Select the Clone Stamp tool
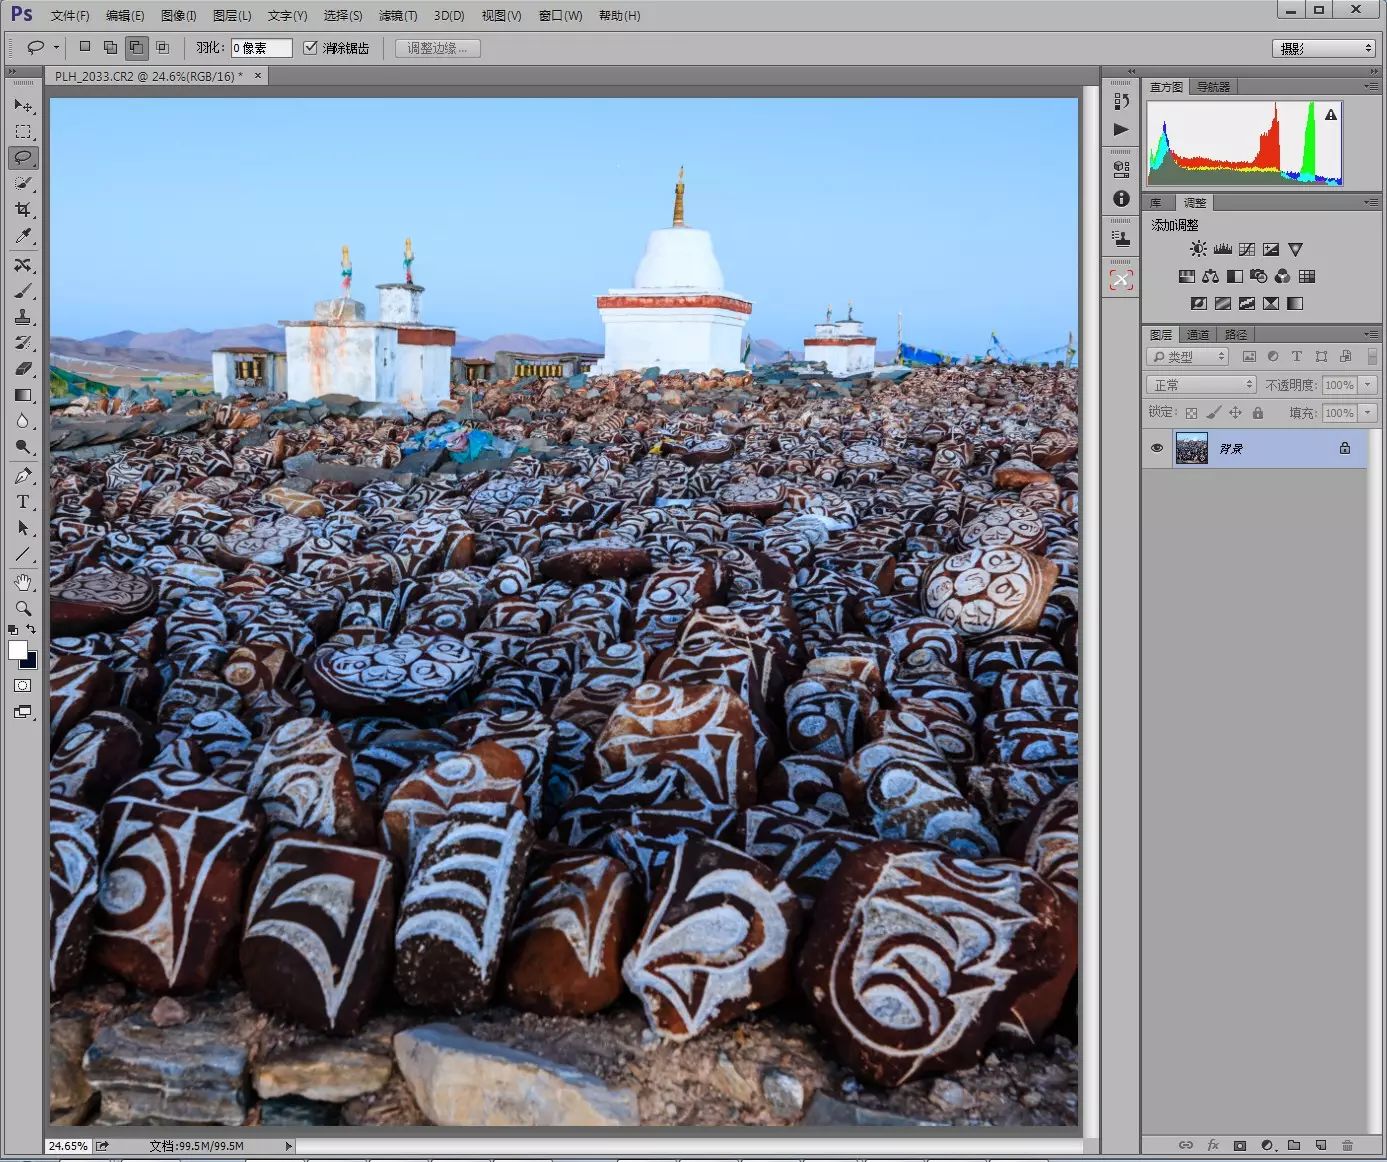 pos(23,317)
